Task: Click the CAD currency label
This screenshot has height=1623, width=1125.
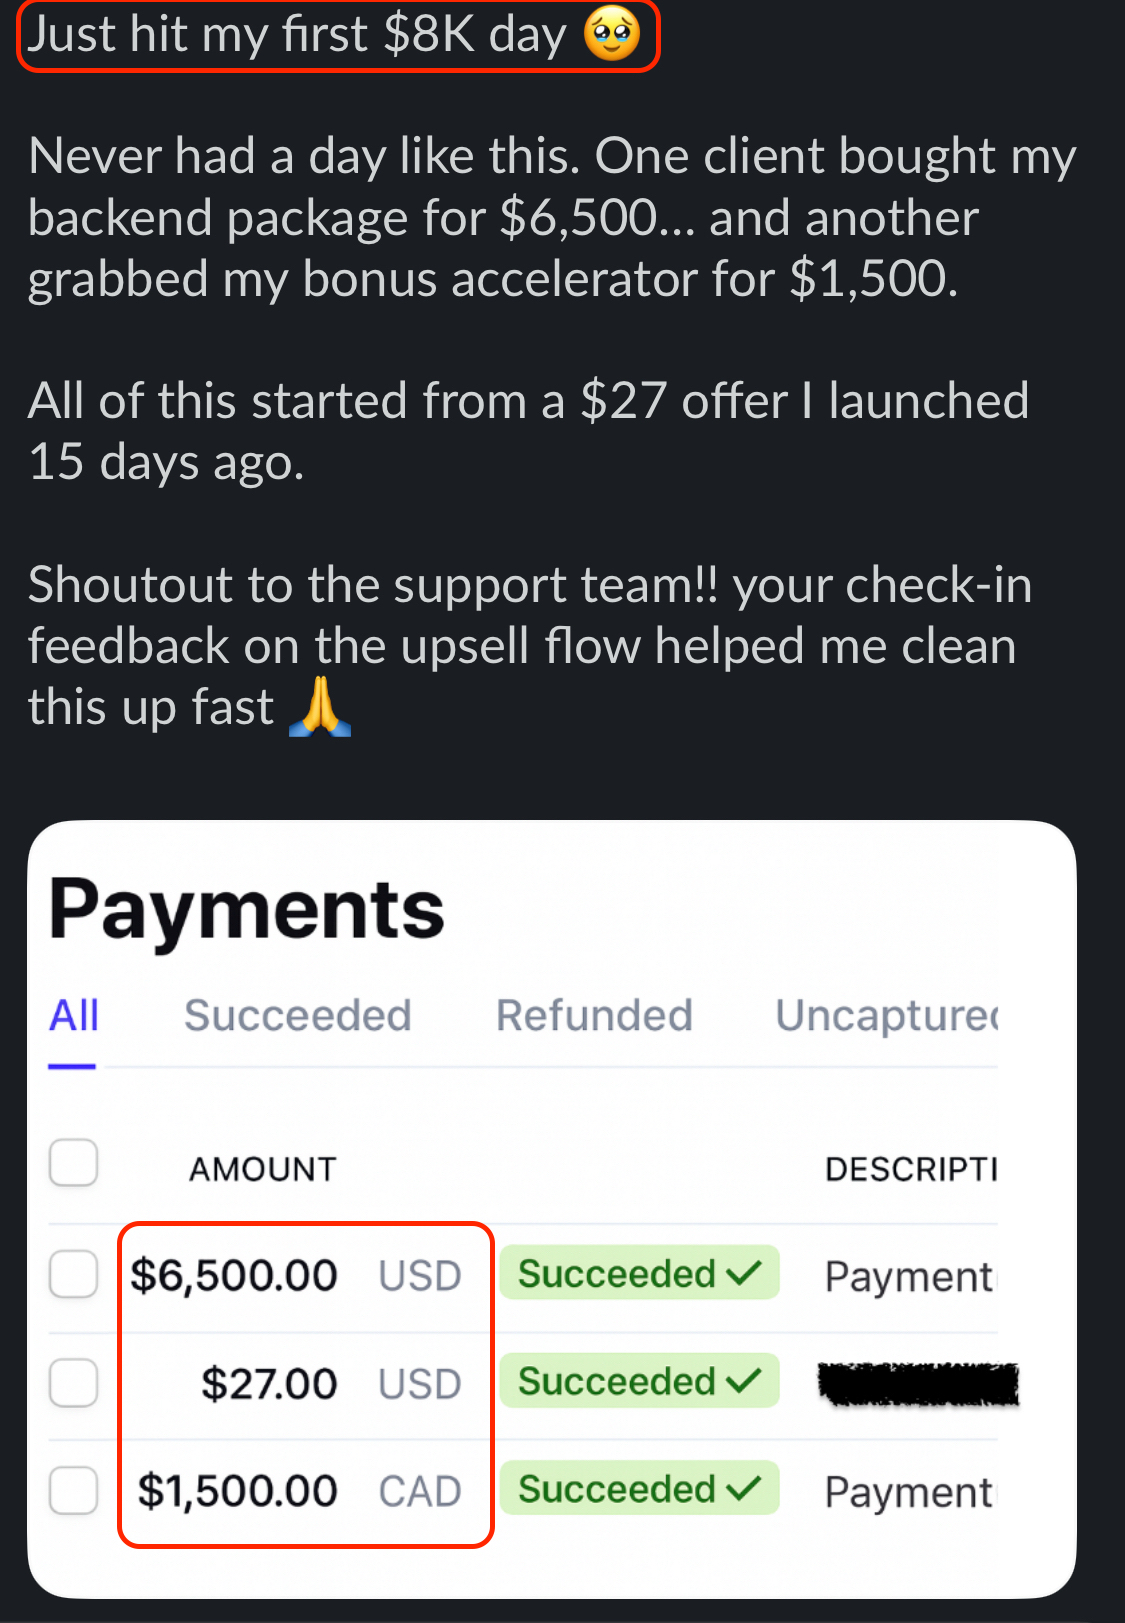Action: click(x=420, y=1492)
